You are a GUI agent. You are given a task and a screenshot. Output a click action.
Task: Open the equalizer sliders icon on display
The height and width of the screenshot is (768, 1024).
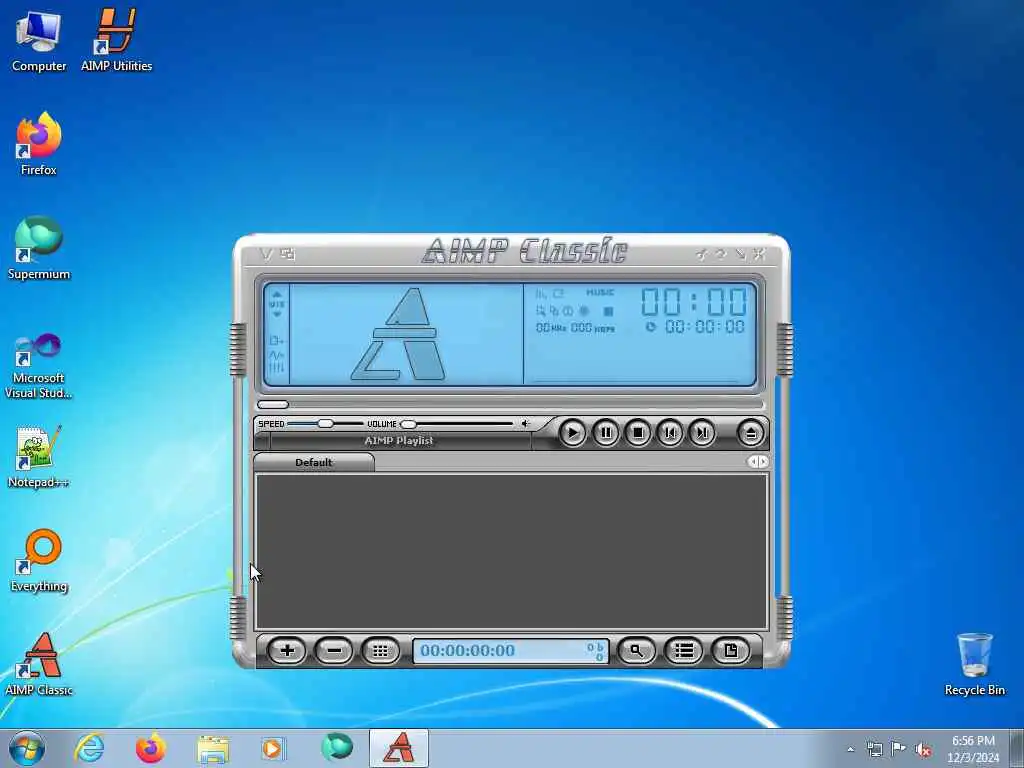point(276,368)
